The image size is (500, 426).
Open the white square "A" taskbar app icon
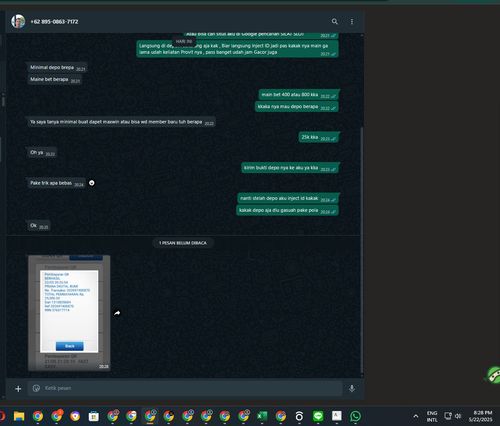(337, 416)
